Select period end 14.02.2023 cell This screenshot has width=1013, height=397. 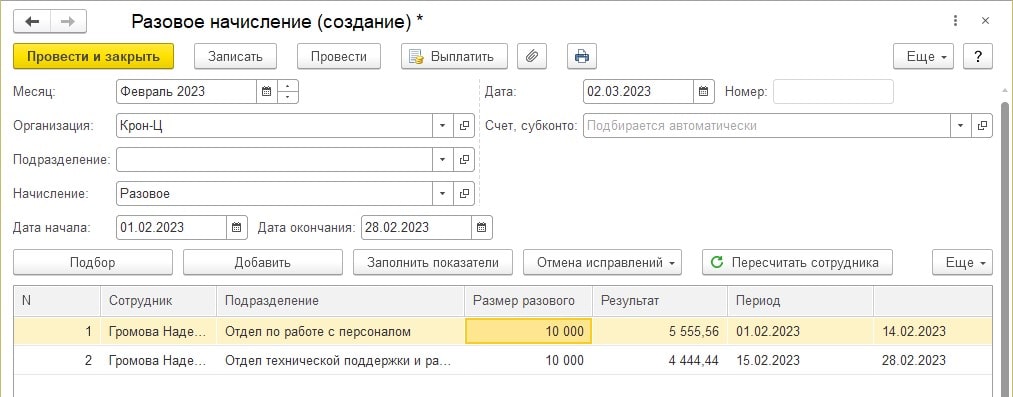click(933, 332)
